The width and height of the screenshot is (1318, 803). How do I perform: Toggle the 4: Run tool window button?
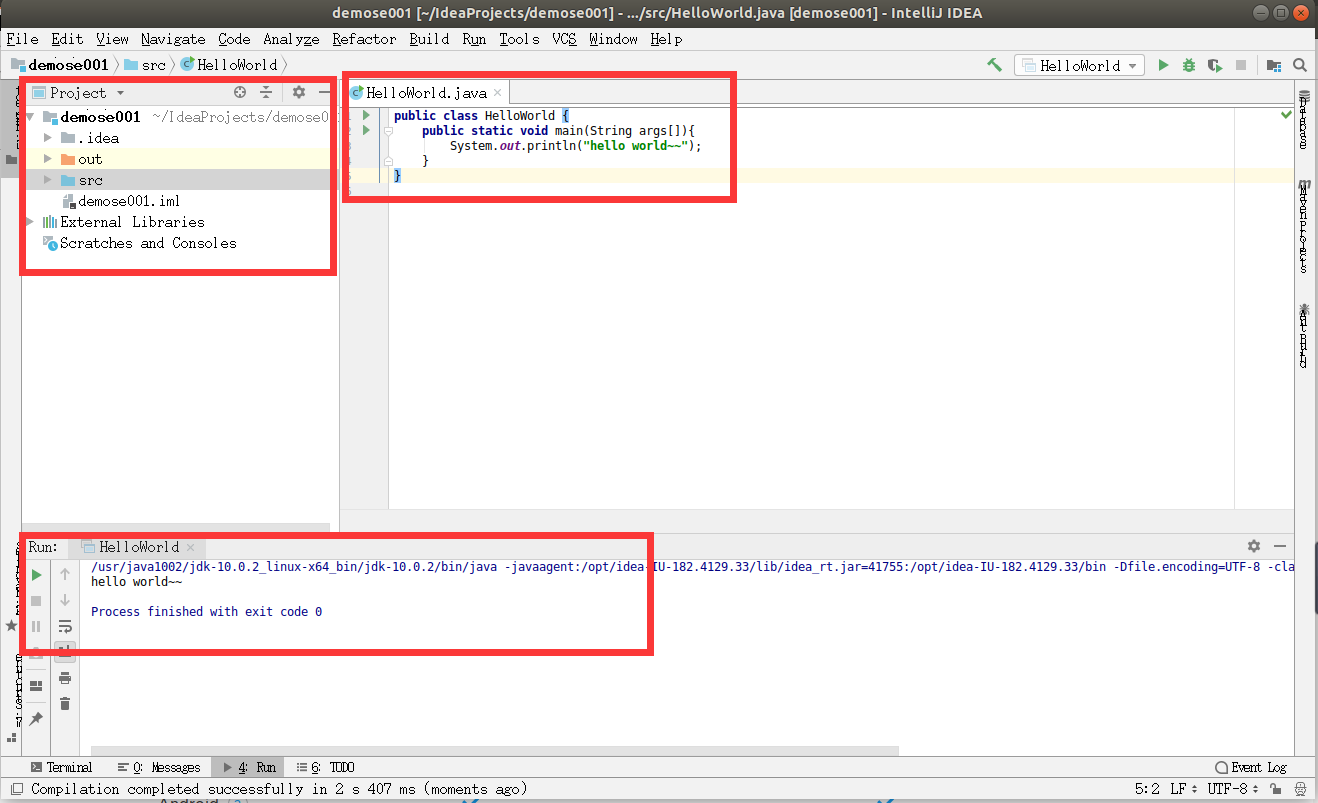(248, 767)
